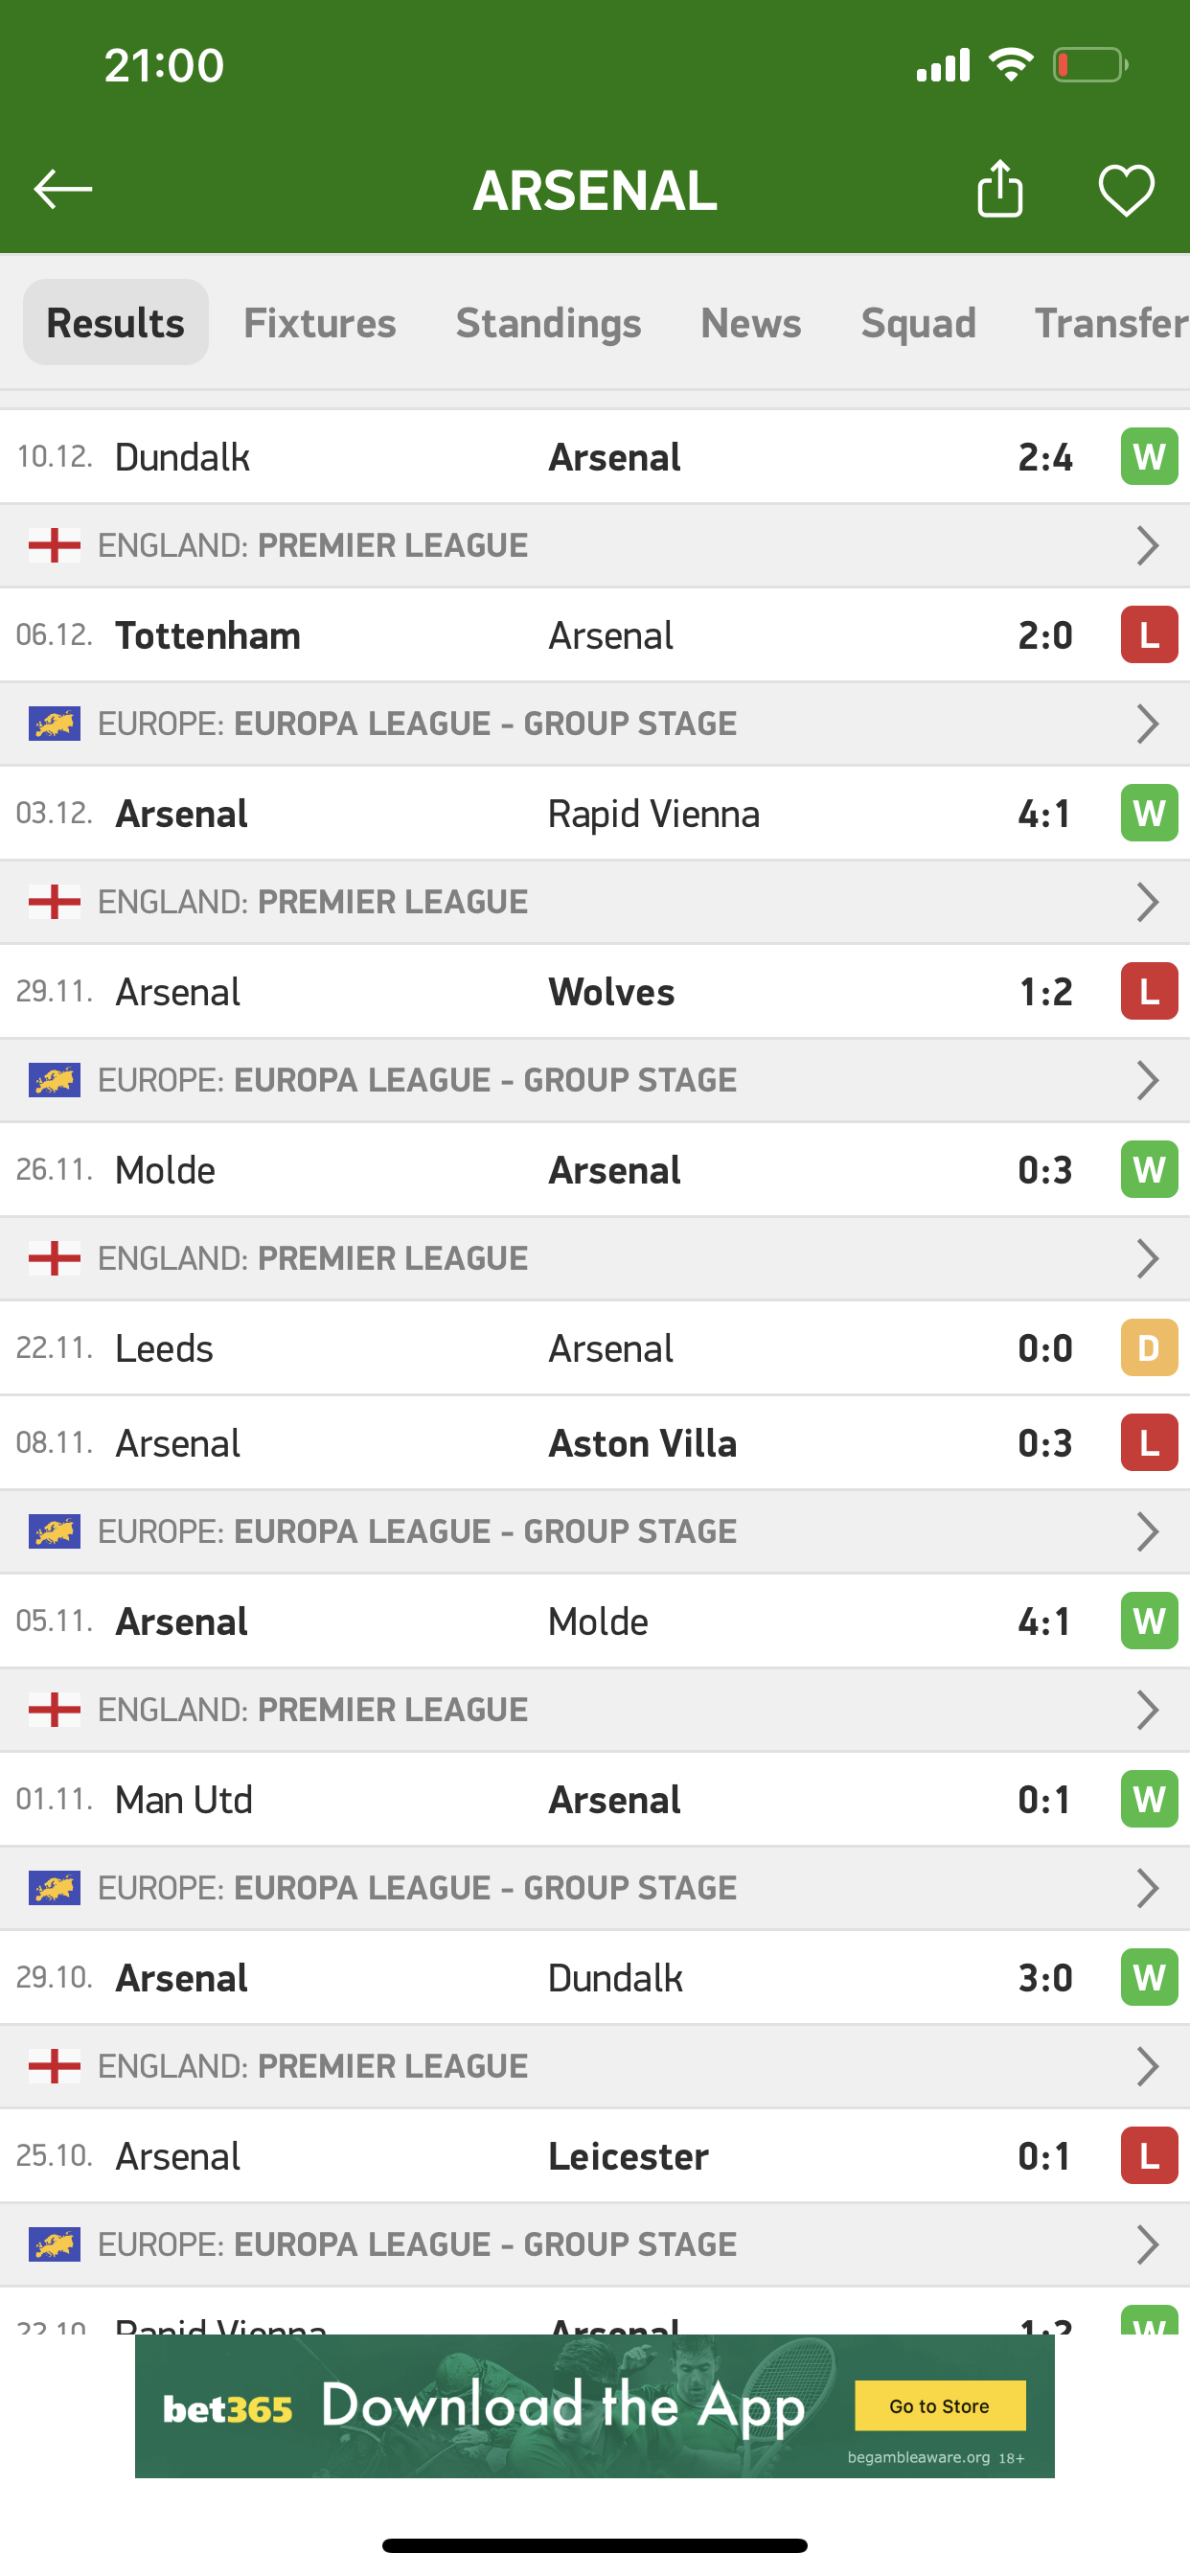Screen dimensions: 1190x2576
Task: Tap the back arrow icon
Action: pyautogui.click(x=62, y=189)
